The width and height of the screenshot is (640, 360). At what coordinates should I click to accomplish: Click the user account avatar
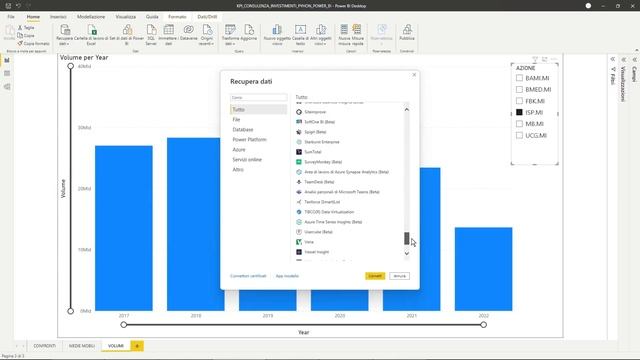pos(588,6)
